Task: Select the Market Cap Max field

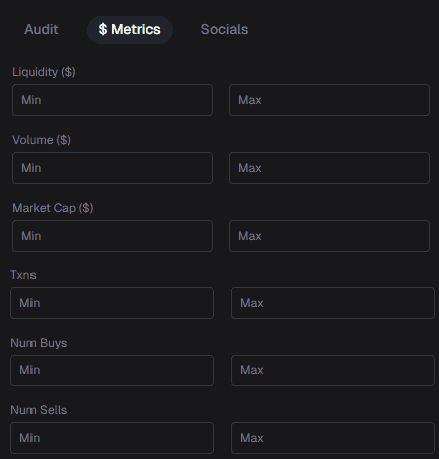Action: pos(329,236)
